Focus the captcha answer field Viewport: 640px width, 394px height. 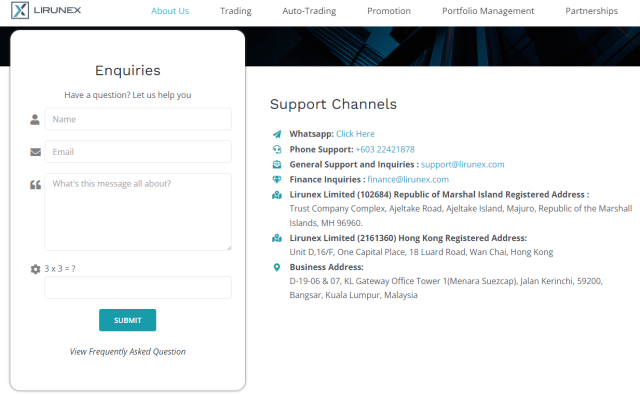[x=138, y=287]
